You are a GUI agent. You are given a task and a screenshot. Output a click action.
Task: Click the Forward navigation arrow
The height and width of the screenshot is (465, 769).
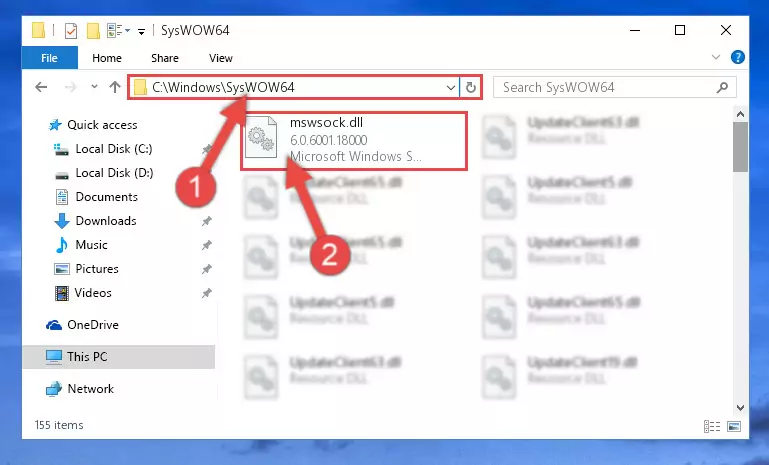click(x=71, y=87)
